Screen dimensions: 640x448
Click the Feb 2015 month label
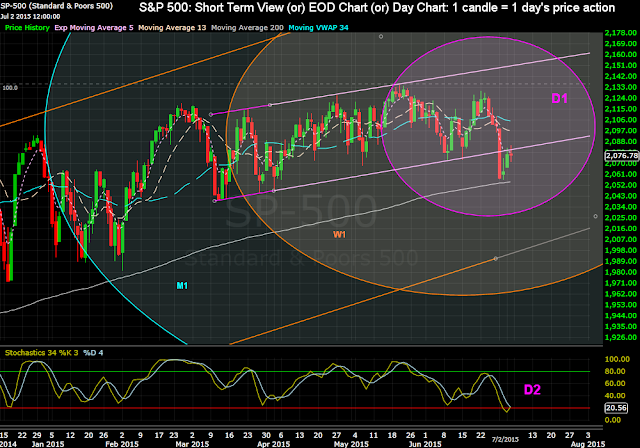[x=122, y=444]
